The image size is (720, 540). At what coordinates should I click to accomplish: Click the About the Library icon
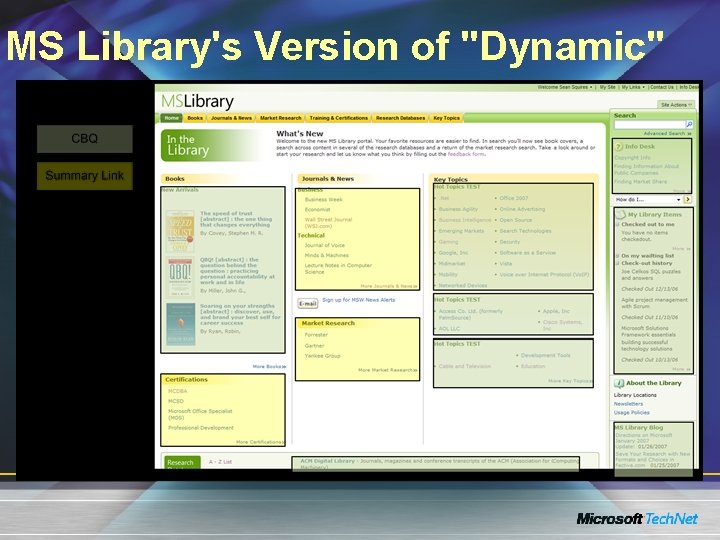coord(619,383)
